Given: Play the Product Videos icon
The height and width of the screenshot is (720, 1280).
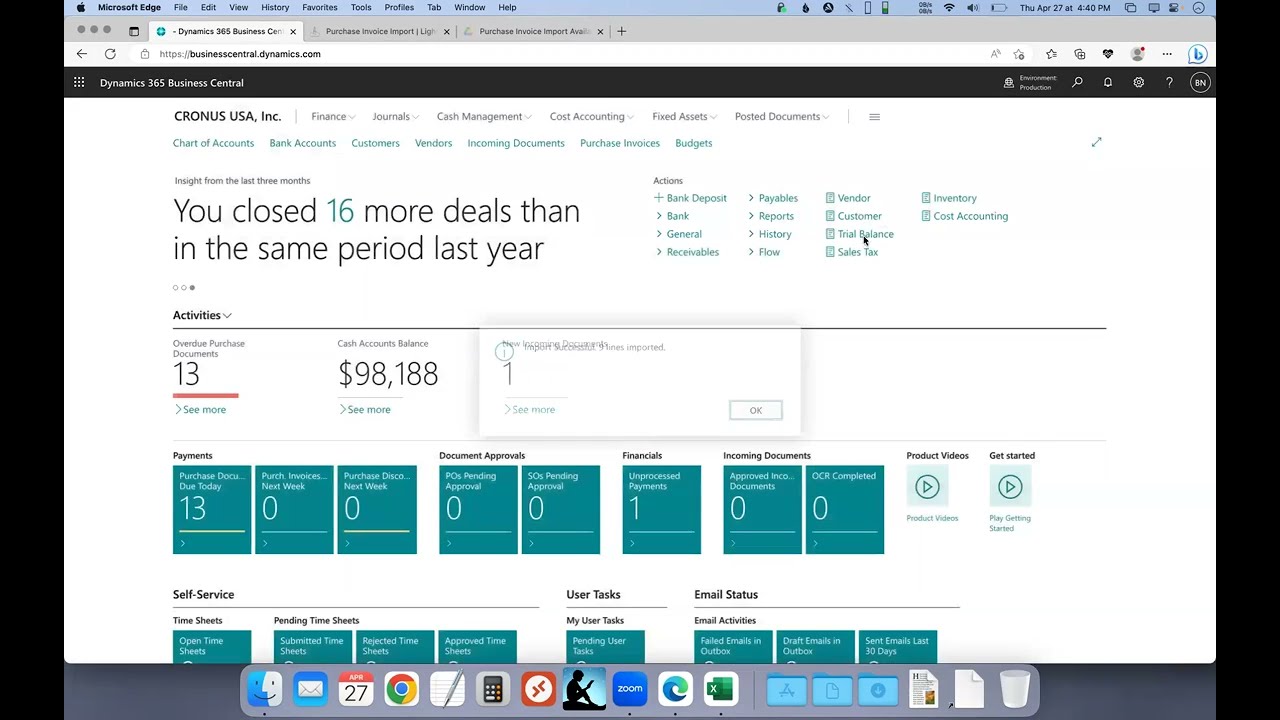Looking at the screenshot, I should point(927,487).
